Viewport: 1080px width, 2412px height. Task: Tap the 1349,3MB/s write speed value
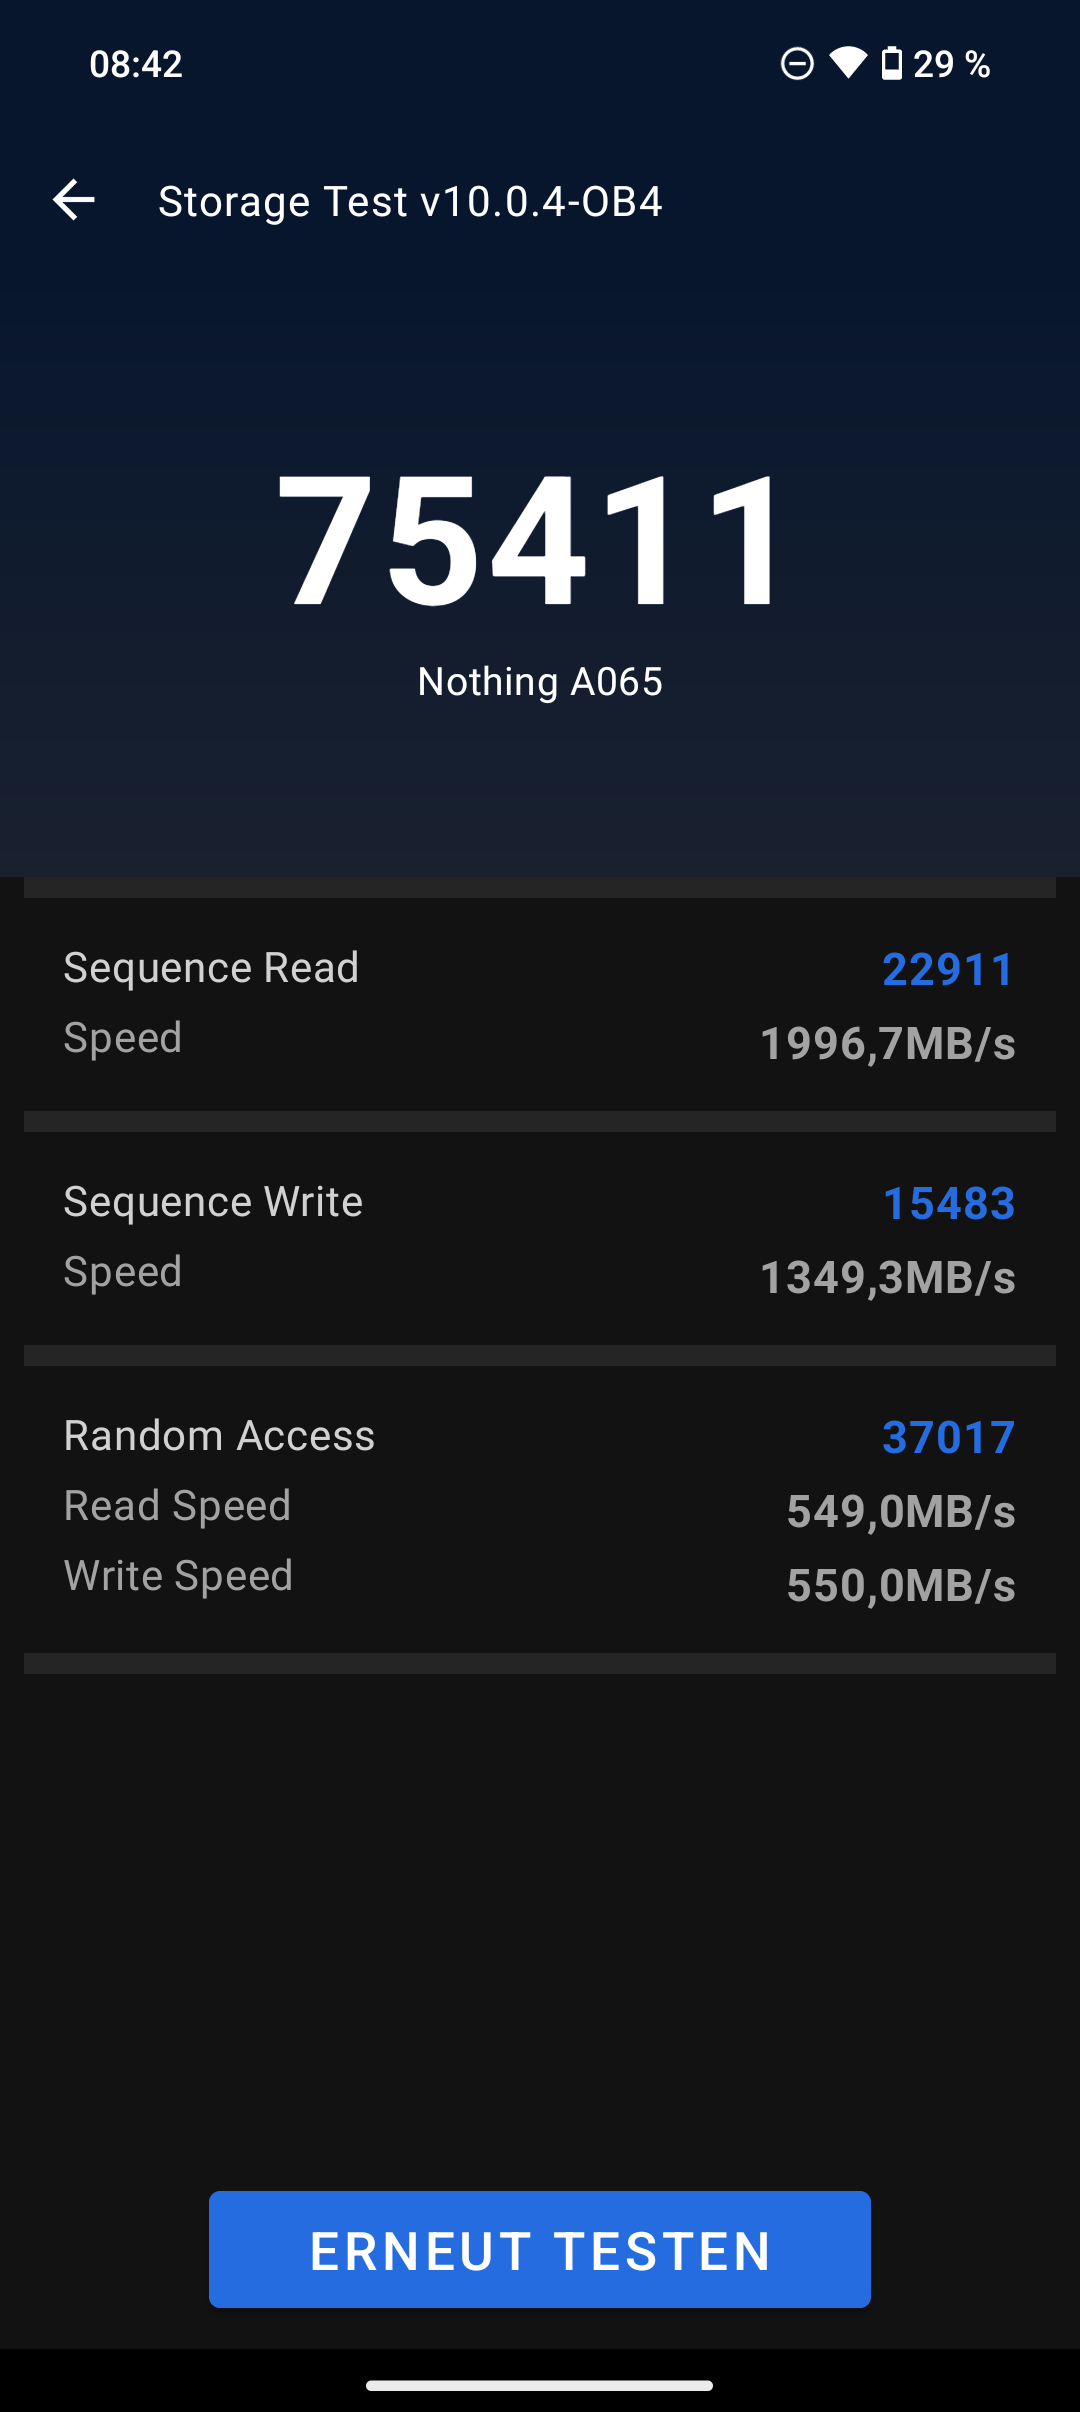[x=888, y=1278]
